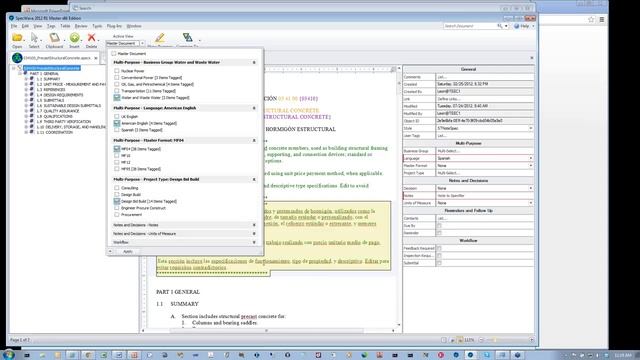Open the Clipboard tool
640x360 pixels.
tap(54, 38)
